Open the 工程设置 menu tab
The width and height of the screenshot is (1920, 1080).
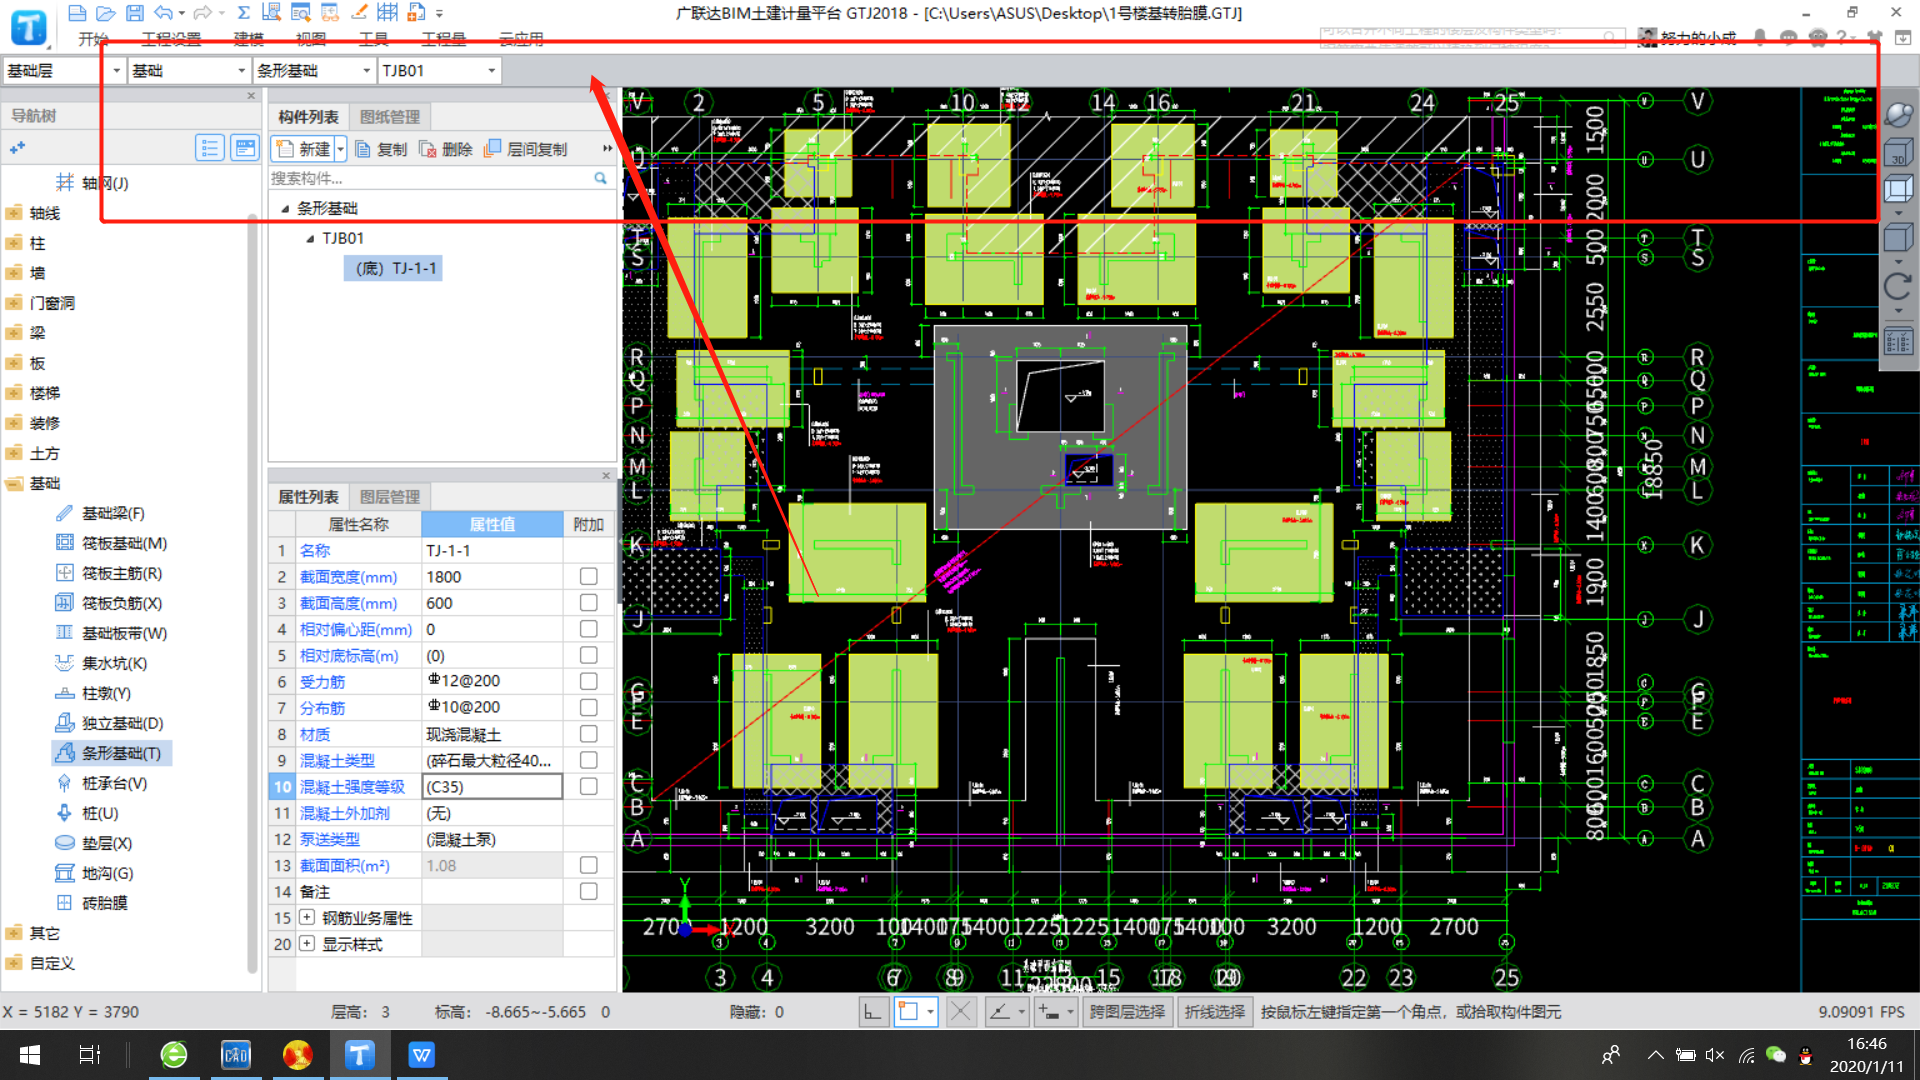[x=171, y=39]
